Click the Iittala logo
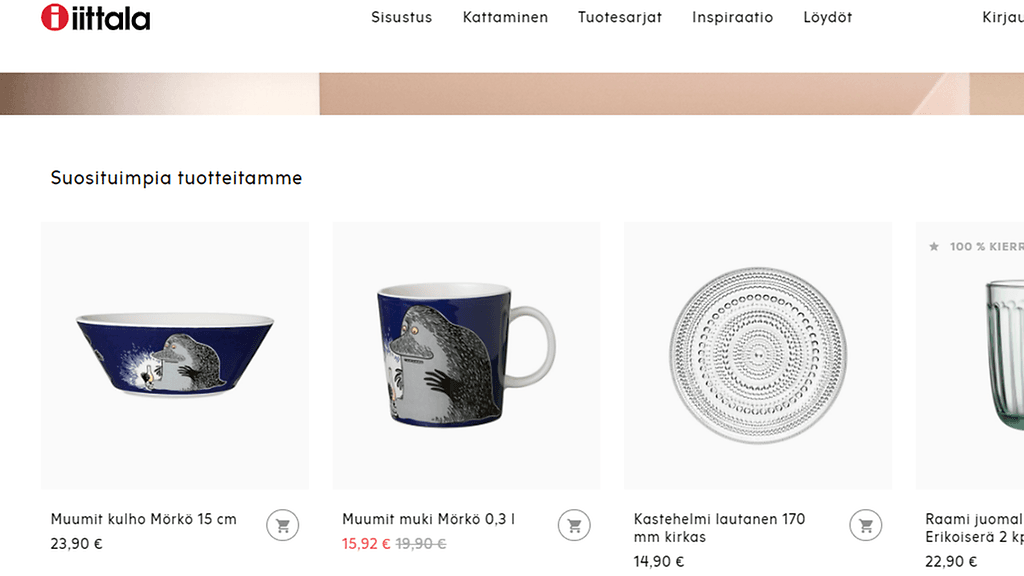The width and height of the screenshot is (1024, 576). [x=95, y=18]
